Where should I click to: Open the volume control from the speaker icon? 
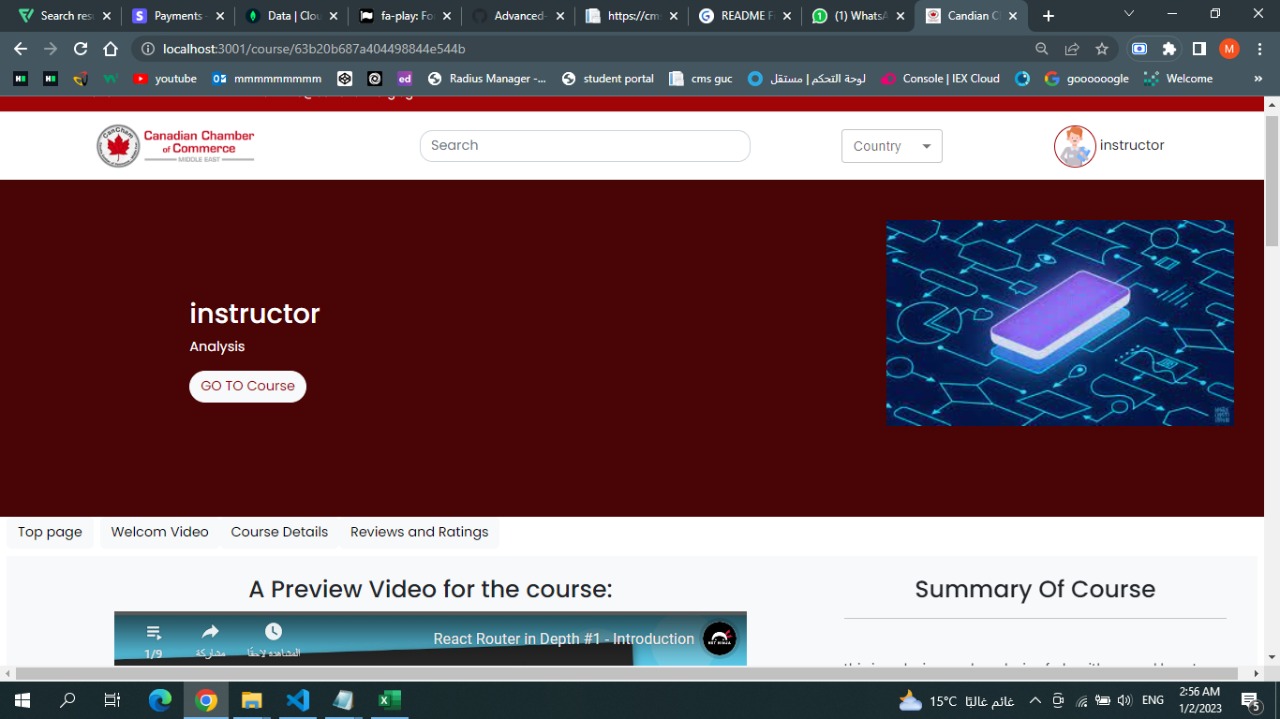[1124, 700]
